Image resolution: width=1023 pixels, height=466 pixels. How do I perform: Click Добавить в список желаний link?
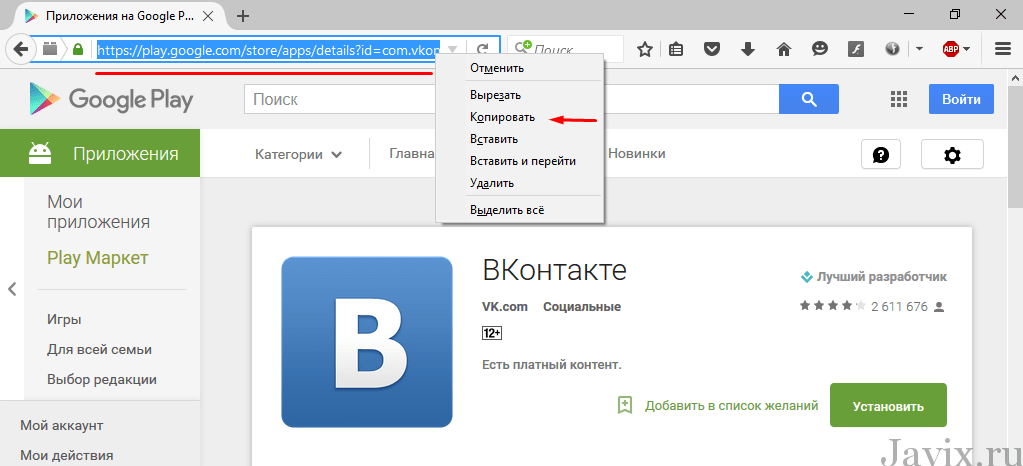(x=731, y=406)
